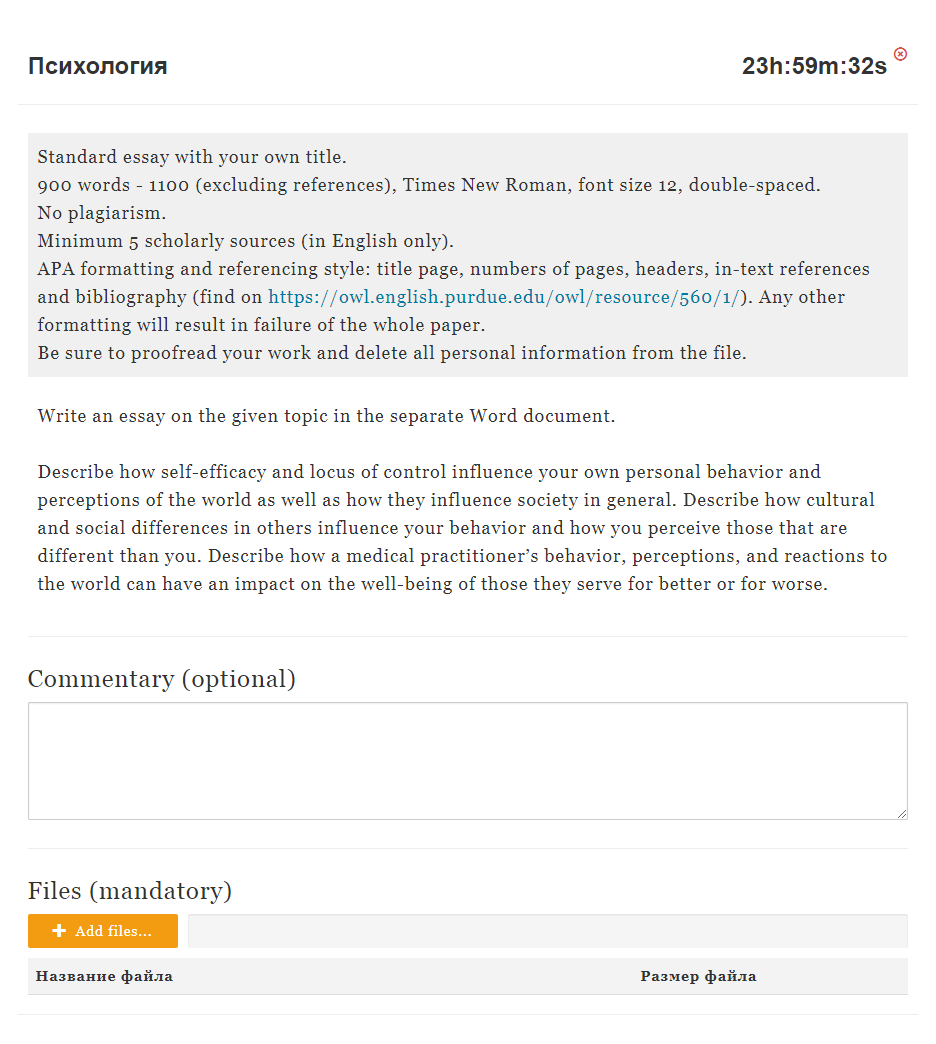Click the "Write an essay on the given topic" sentence

pyautogui.click(x=326, y=416)
